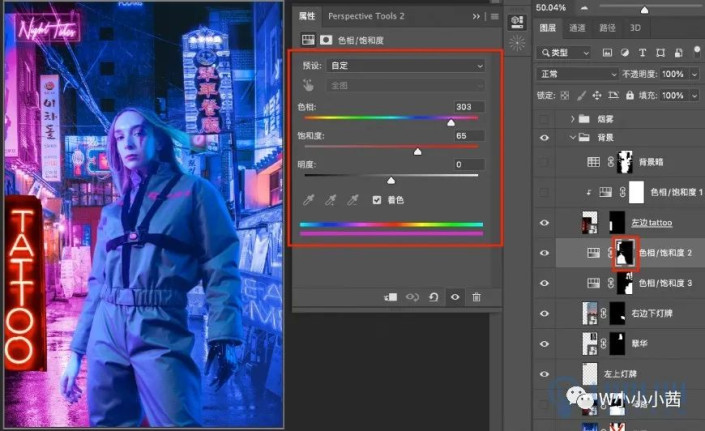Select the 右边下灯牌 layer mask thumbnail

[x=617, y=314]
